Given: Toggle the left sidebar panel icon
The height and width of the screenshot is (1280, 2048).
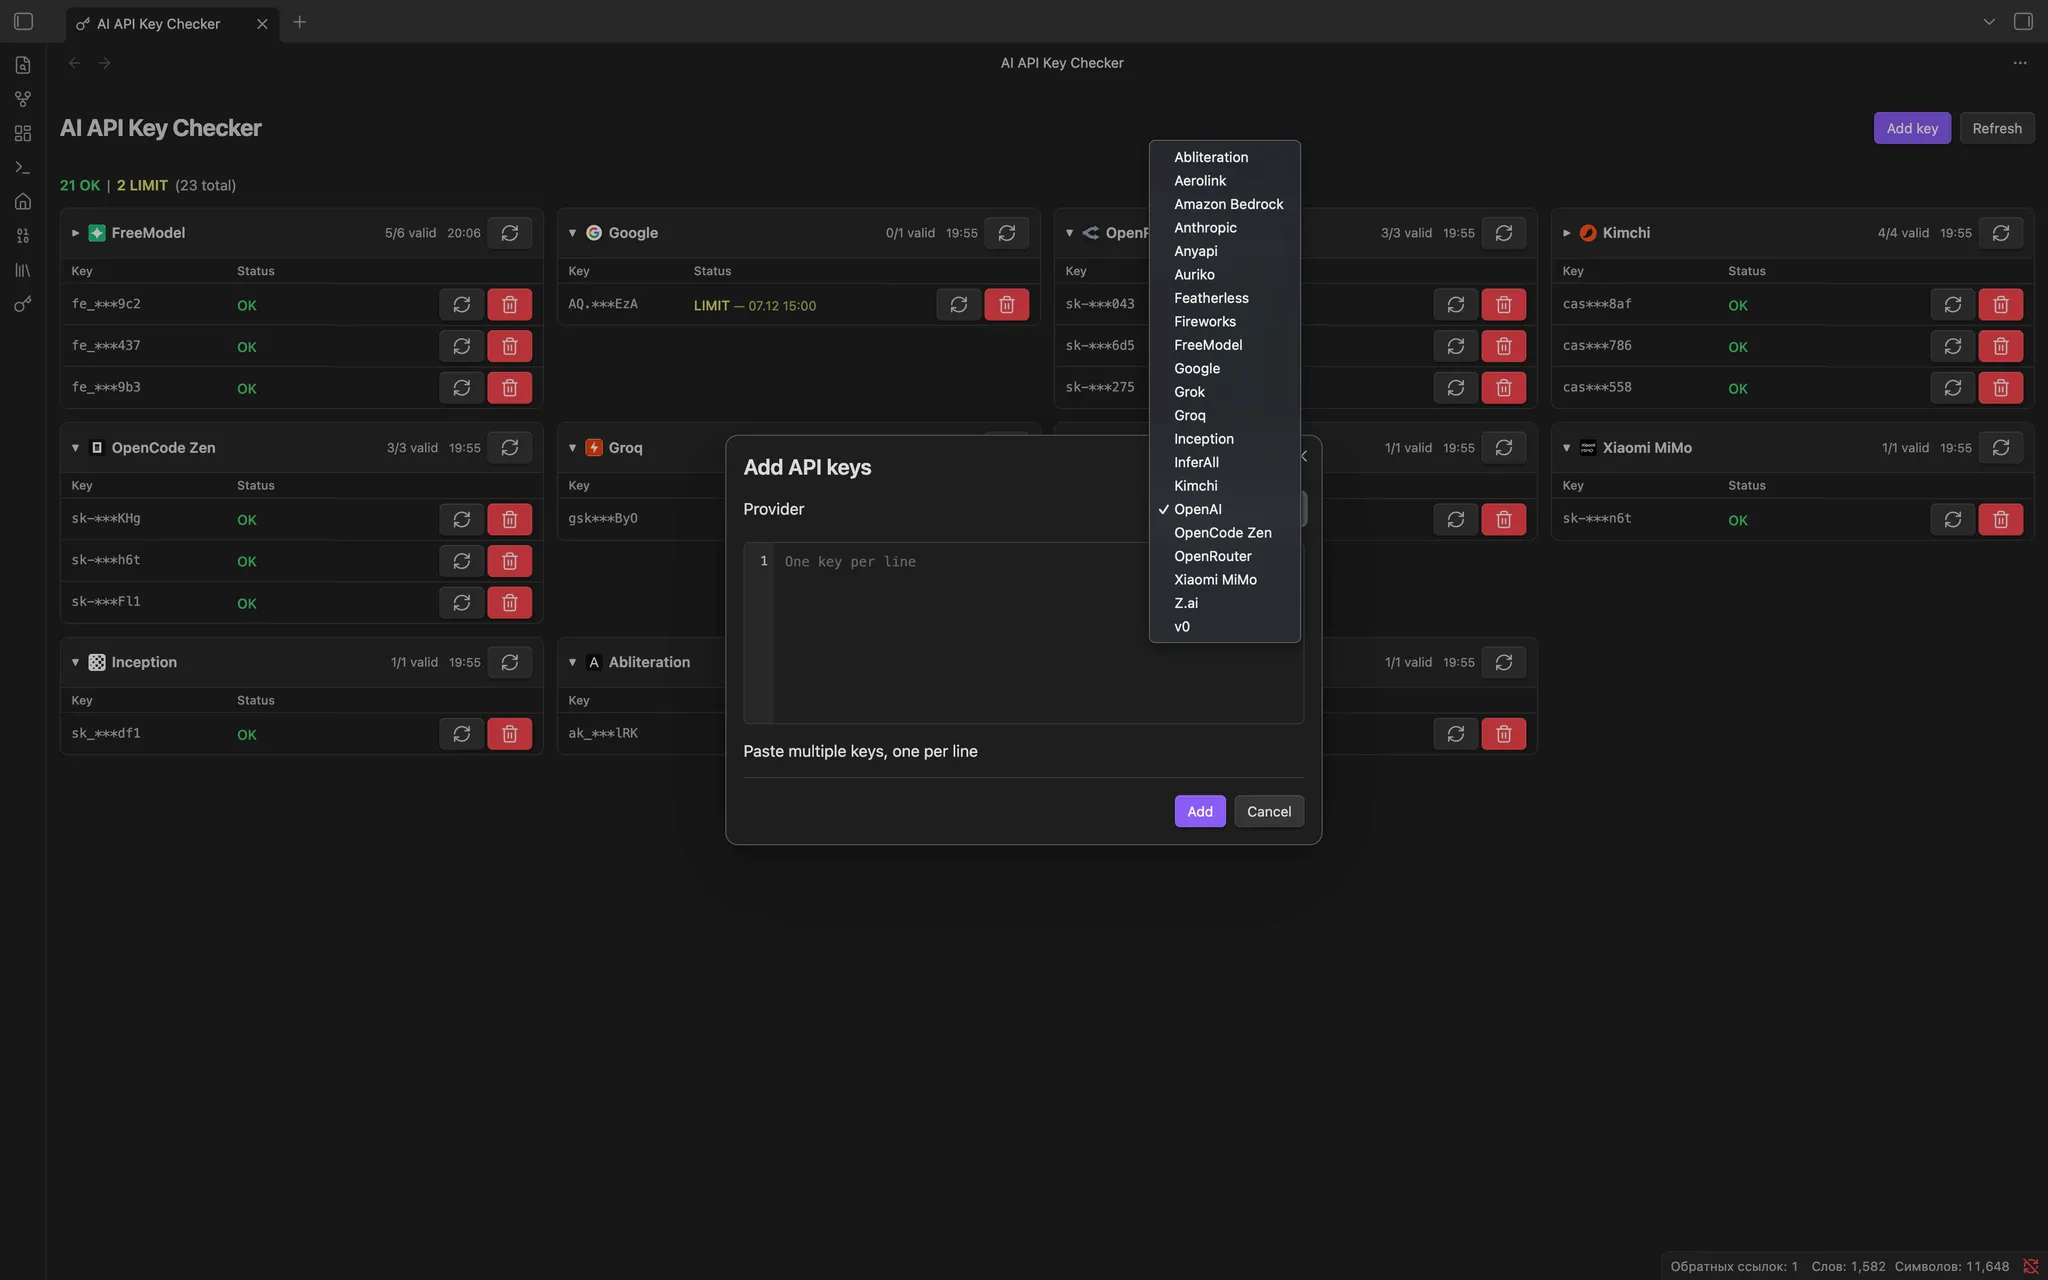Looking at the screenshot, I should [24, 21].
